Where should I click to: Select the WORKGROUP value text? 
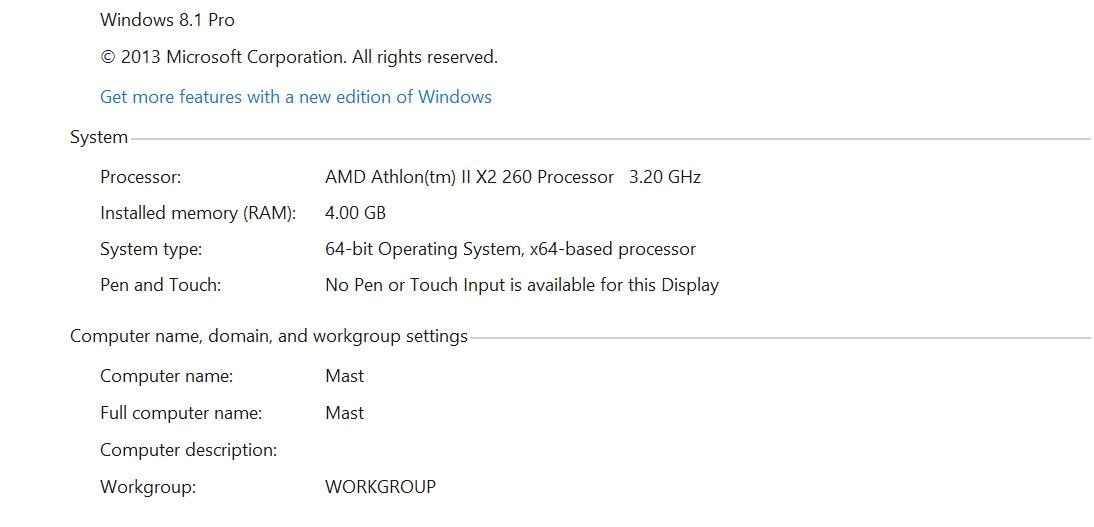pos(380,487)
